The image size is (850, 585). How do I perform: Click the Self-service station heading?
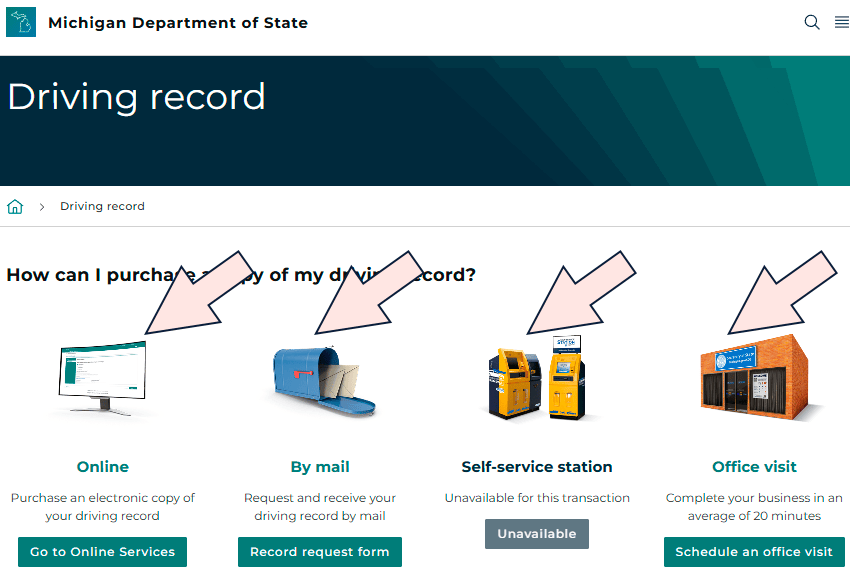tap(537, 467)
